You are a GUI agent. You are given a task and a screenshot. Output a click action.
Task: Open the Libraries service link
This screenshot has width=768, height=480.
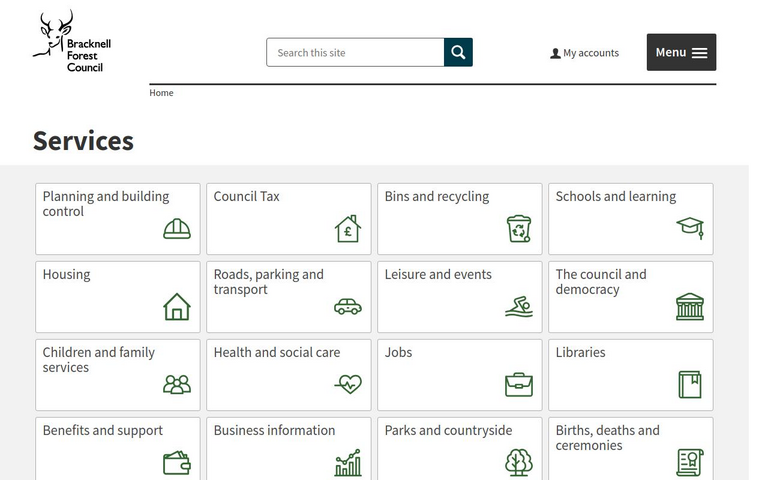point(580,352)
